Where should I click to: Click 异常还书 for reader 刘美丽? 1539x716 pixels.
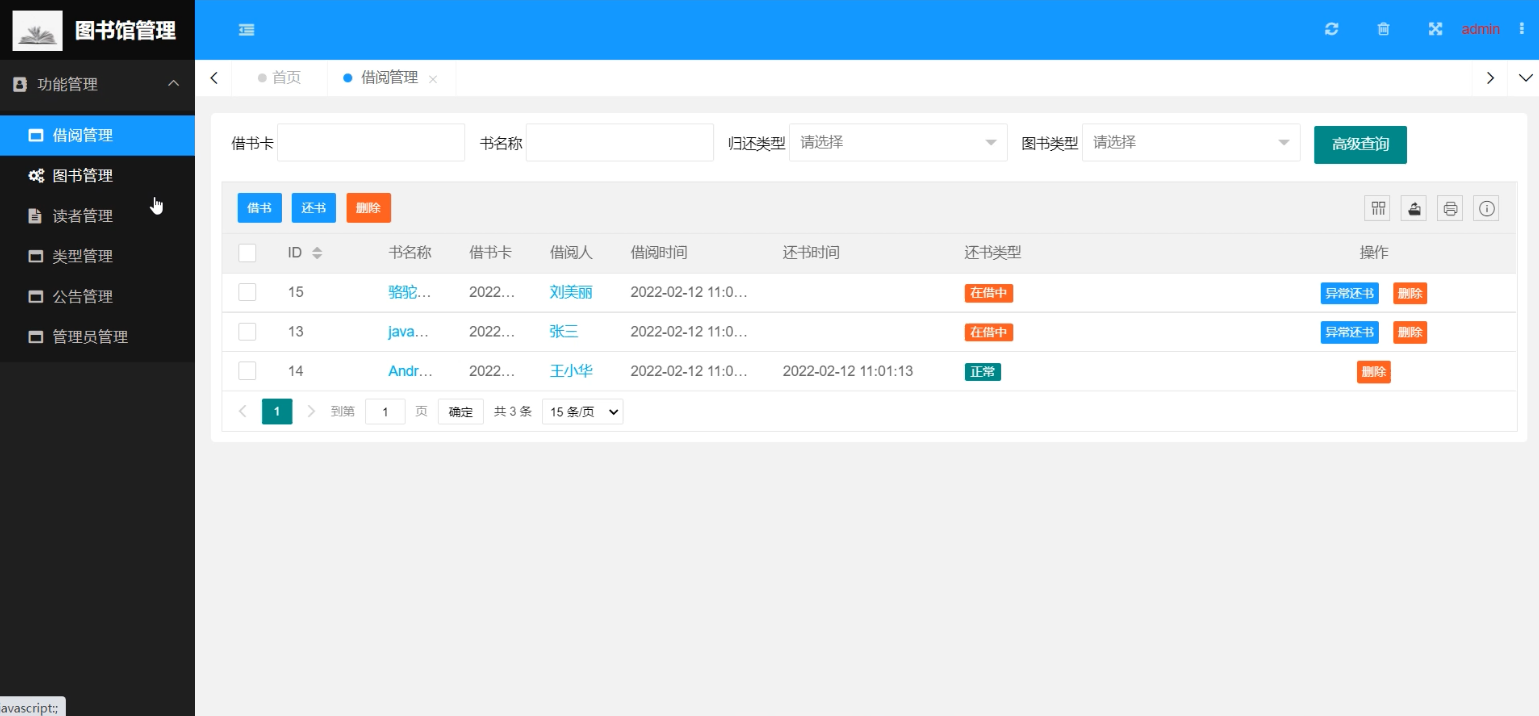1349,293
